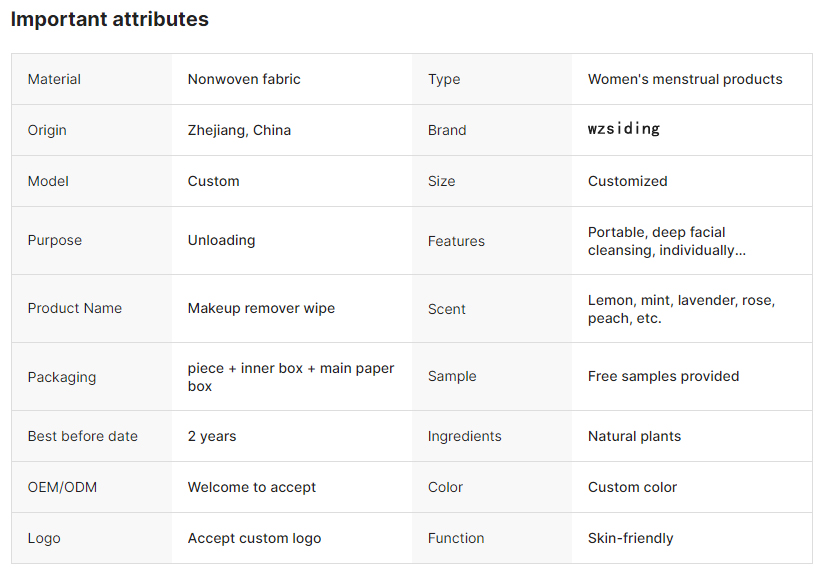The image size is (826, 576).
Task: Click the "Unloading" purpose value
Action: (x=221, y=240)
